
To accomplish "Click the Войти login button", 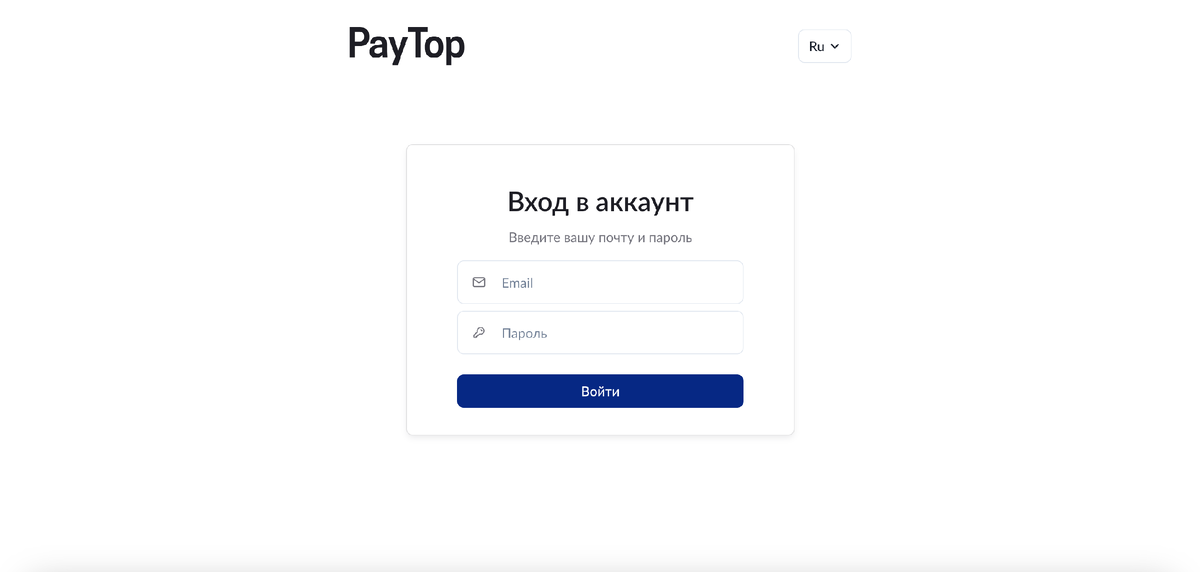I will coord(600,391).
